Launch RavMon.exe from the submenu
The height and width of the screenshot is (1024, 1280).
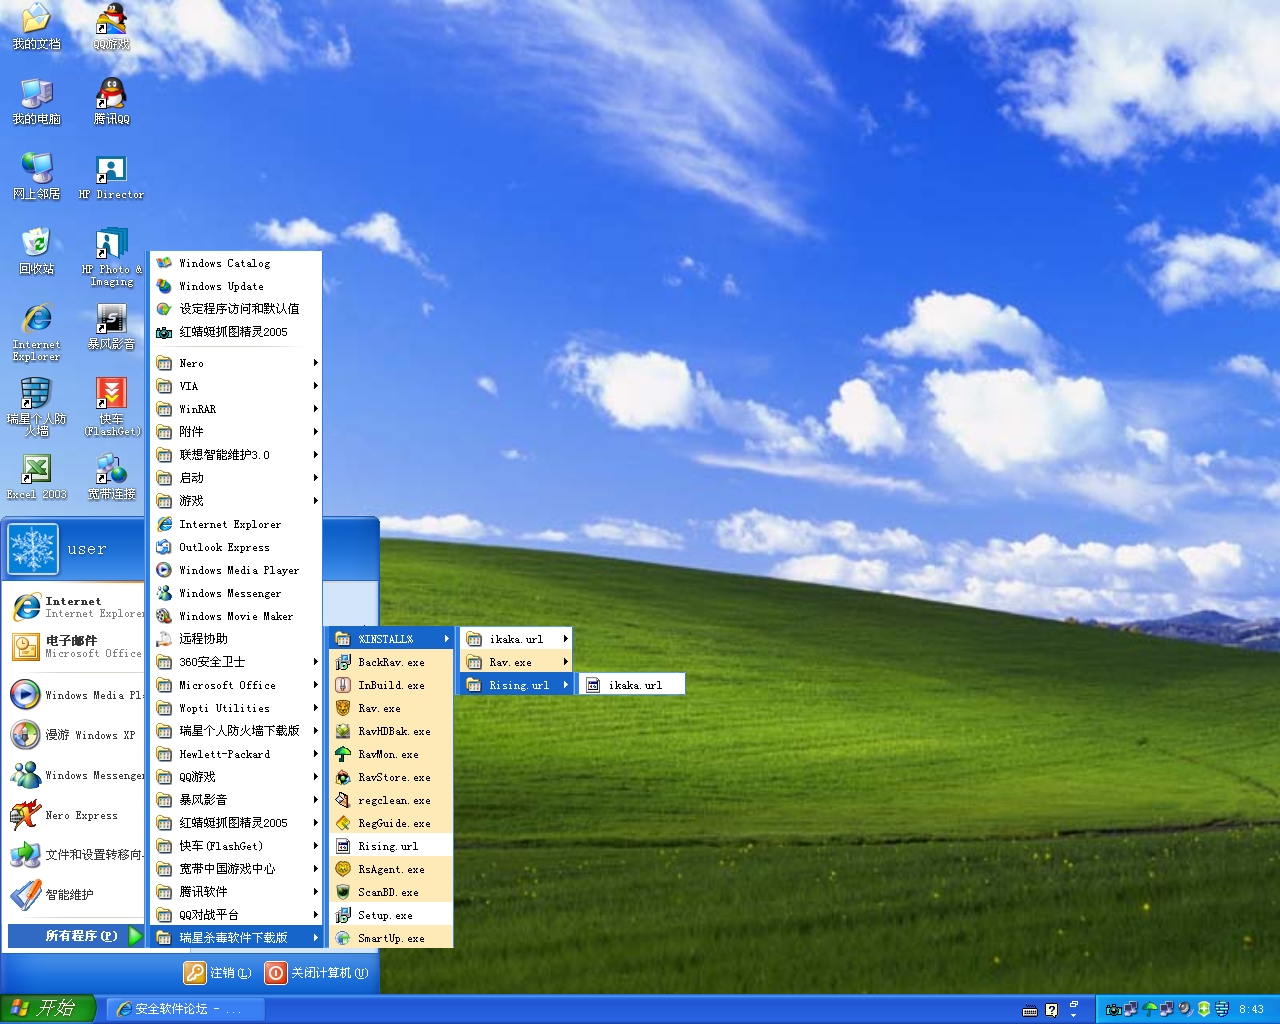click(389, 755)
